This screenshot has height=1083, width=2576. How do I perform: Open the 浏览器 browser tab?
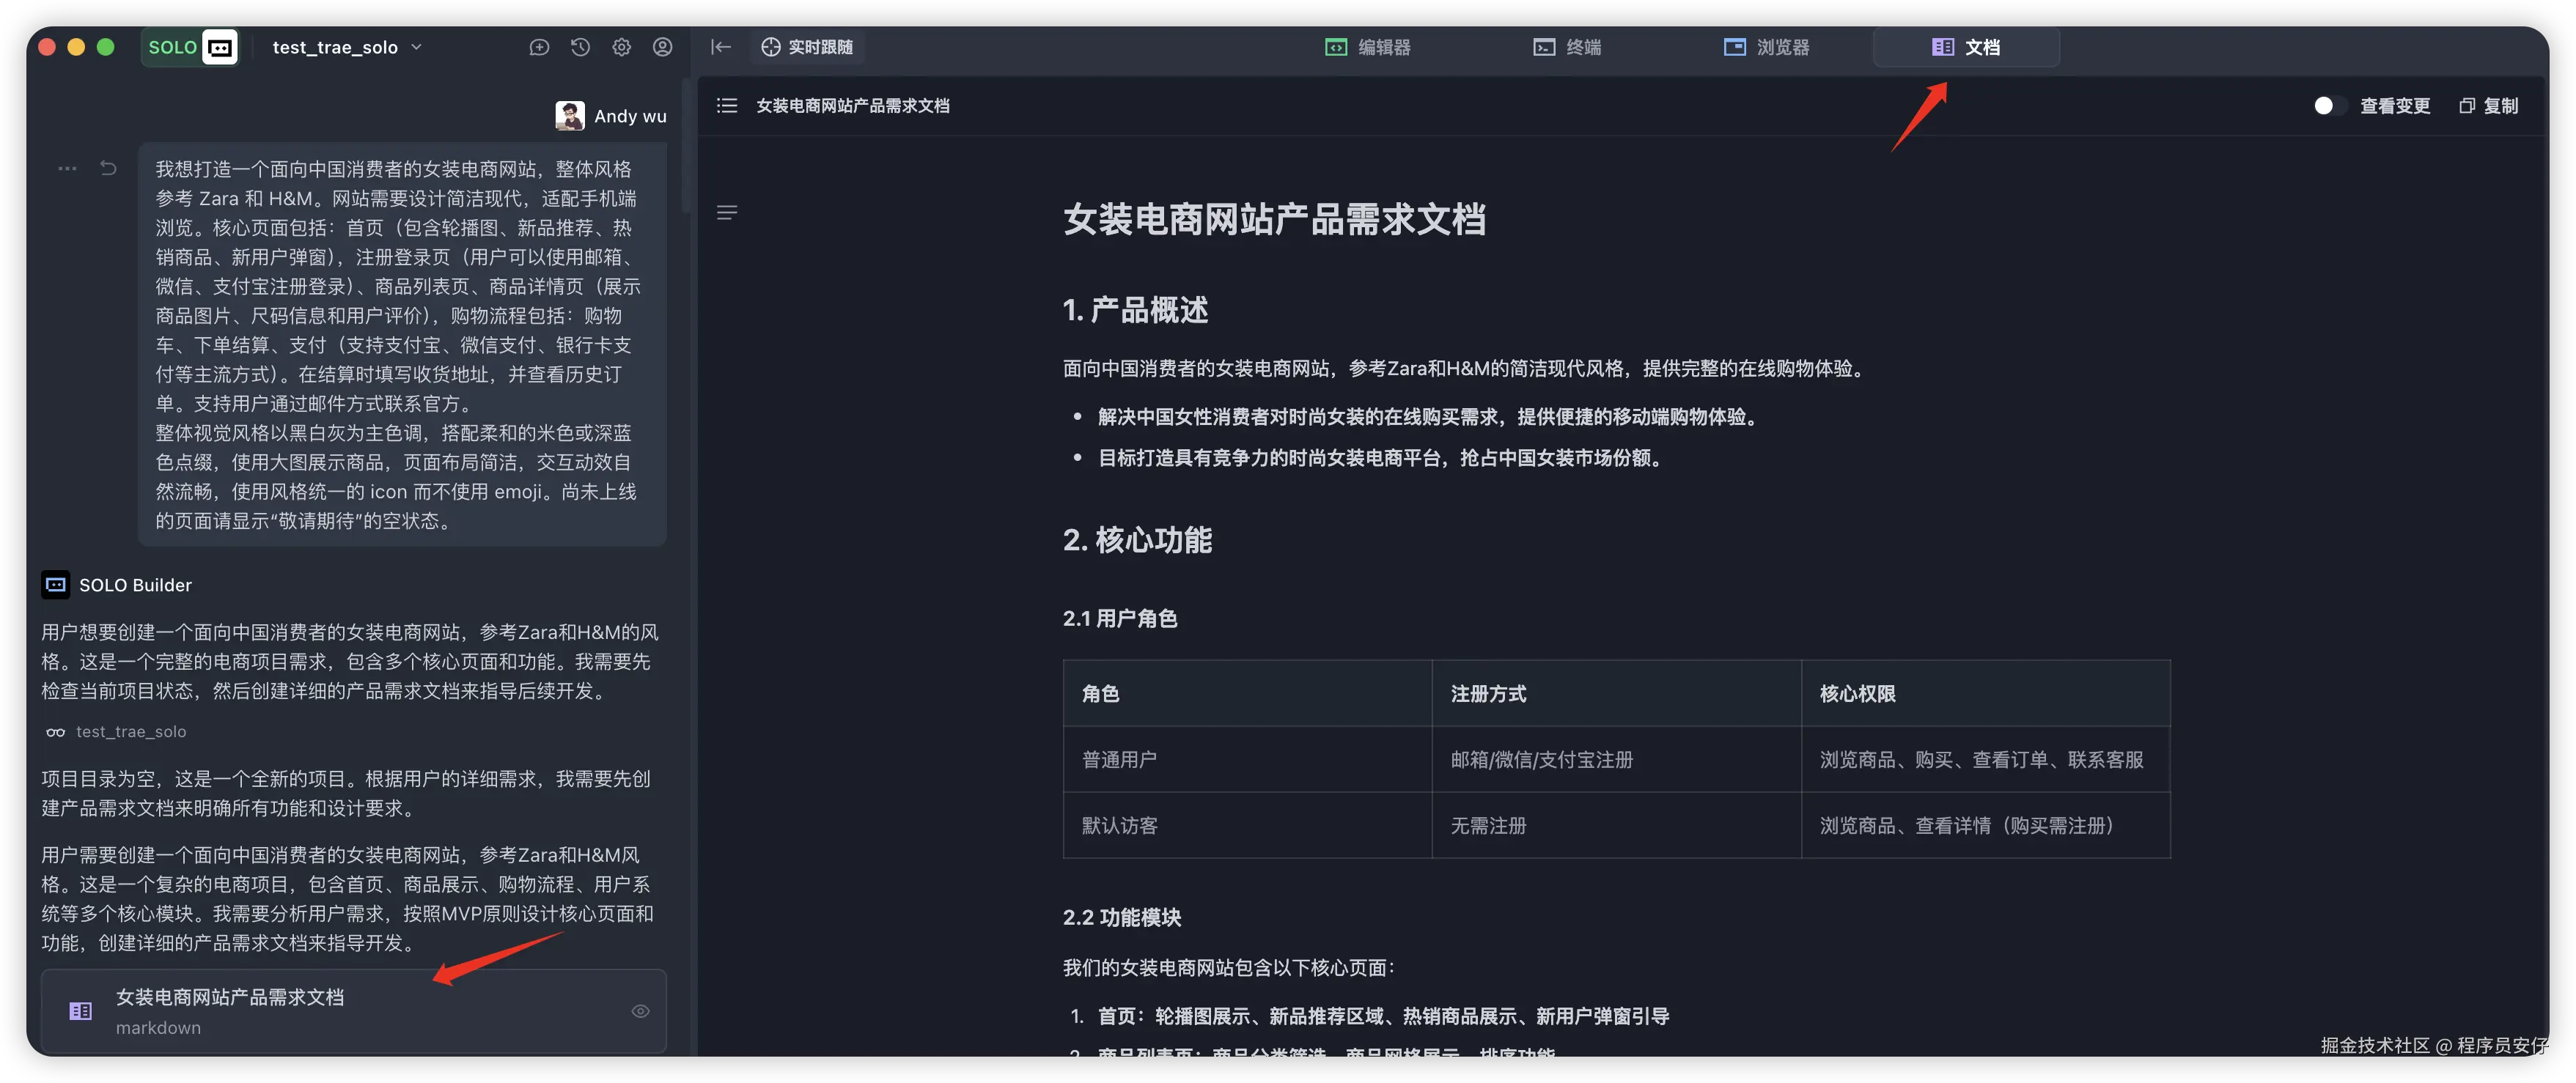[1766, 47]
